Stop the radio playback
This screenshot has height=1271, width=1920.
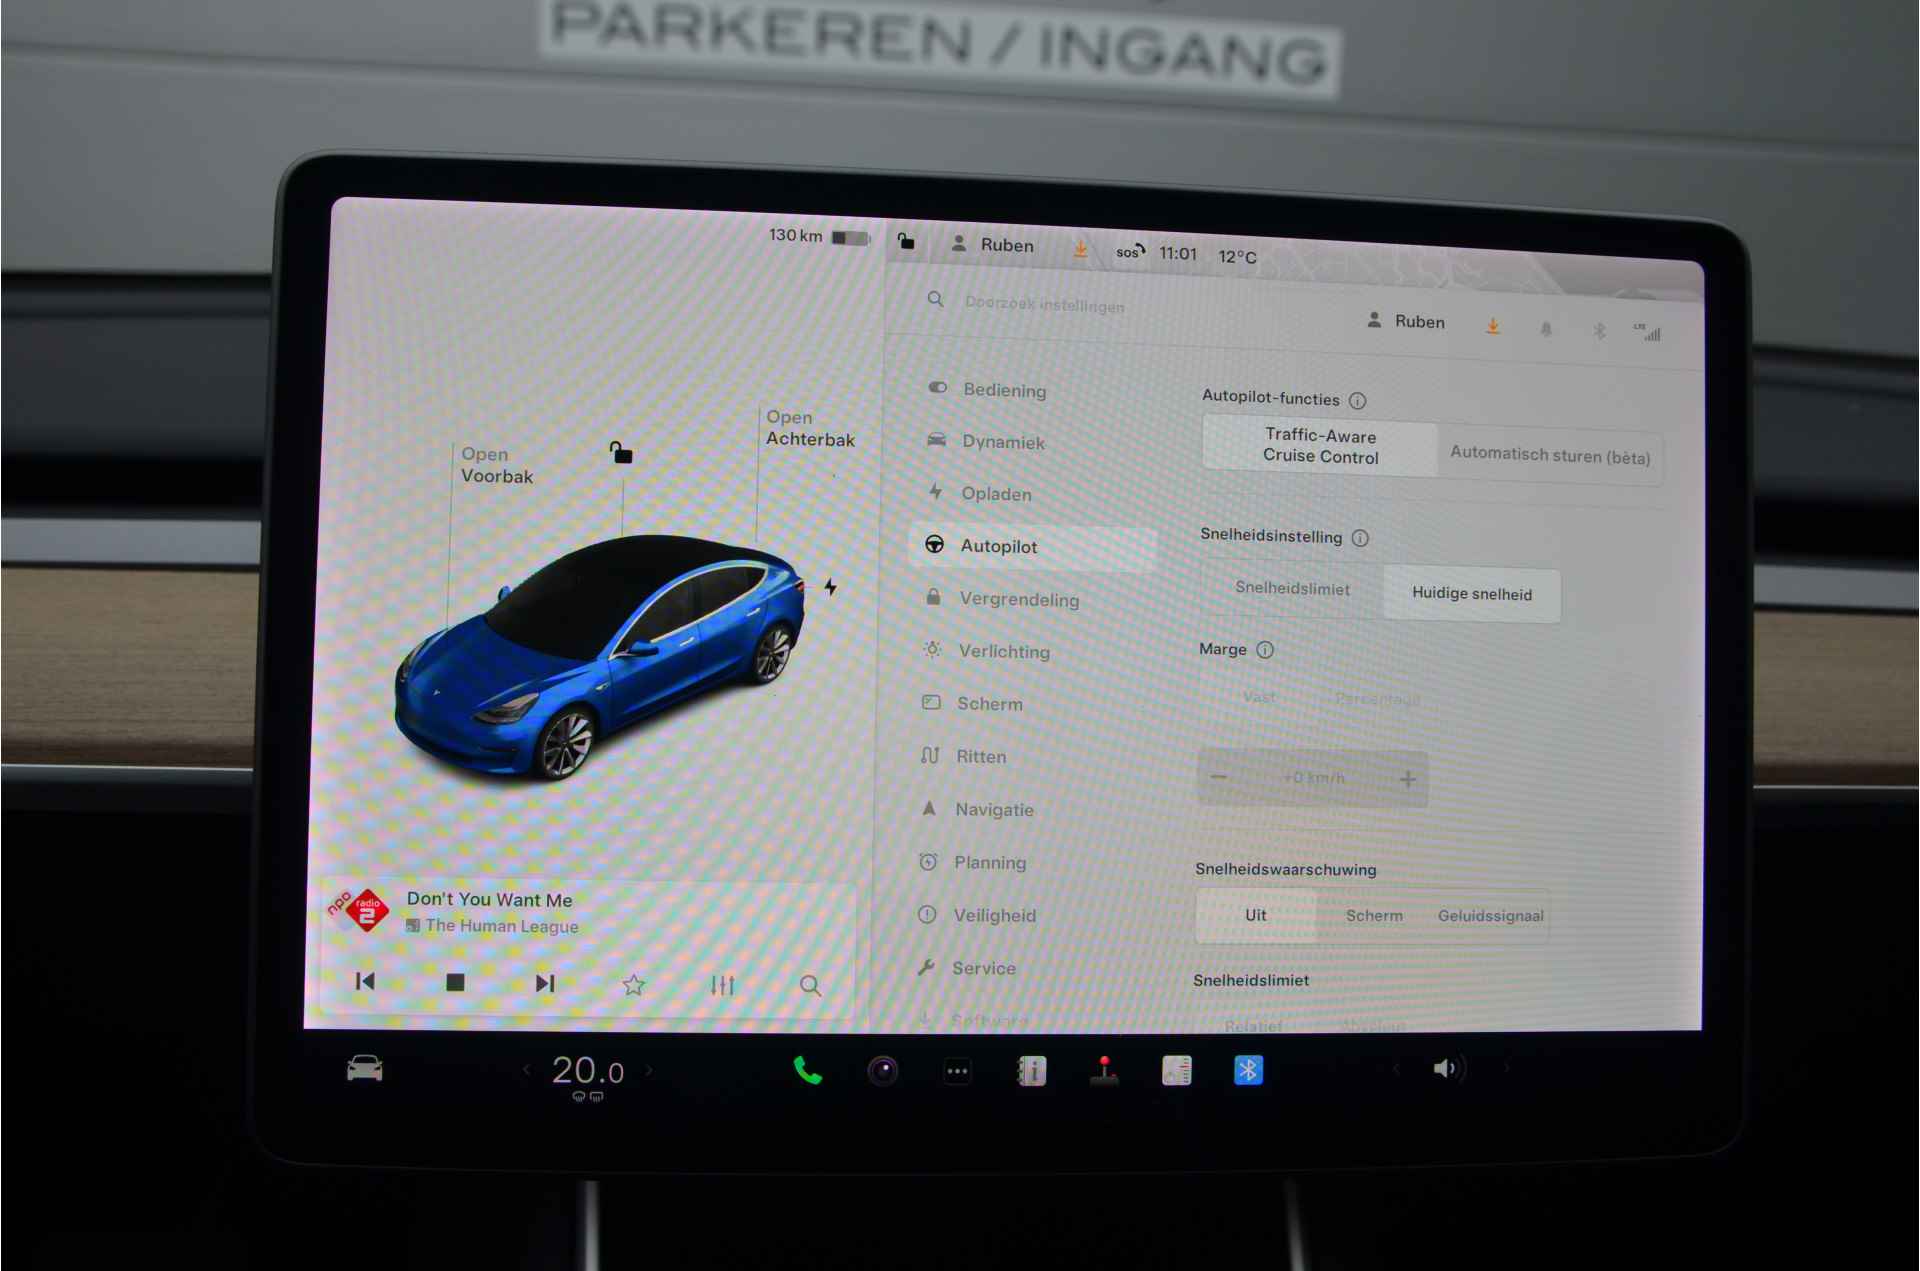pyautogui.click(x=455, y=983)
